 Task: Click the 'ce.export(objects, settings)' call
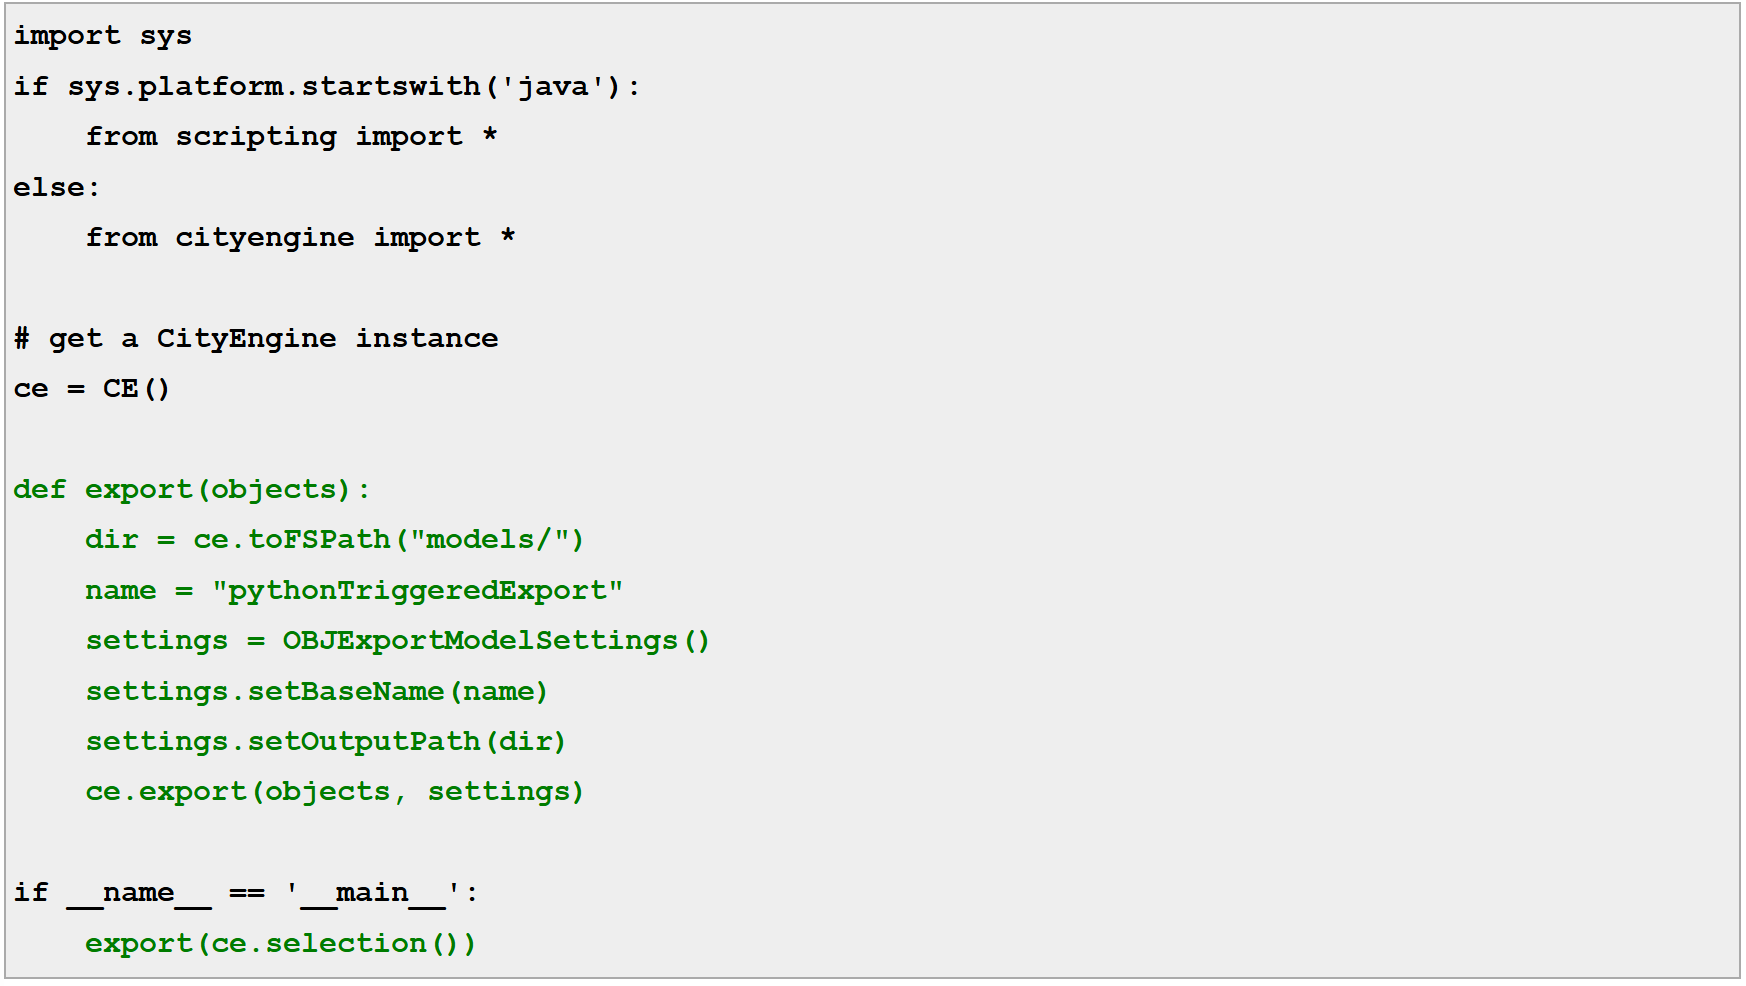(334, 792)
